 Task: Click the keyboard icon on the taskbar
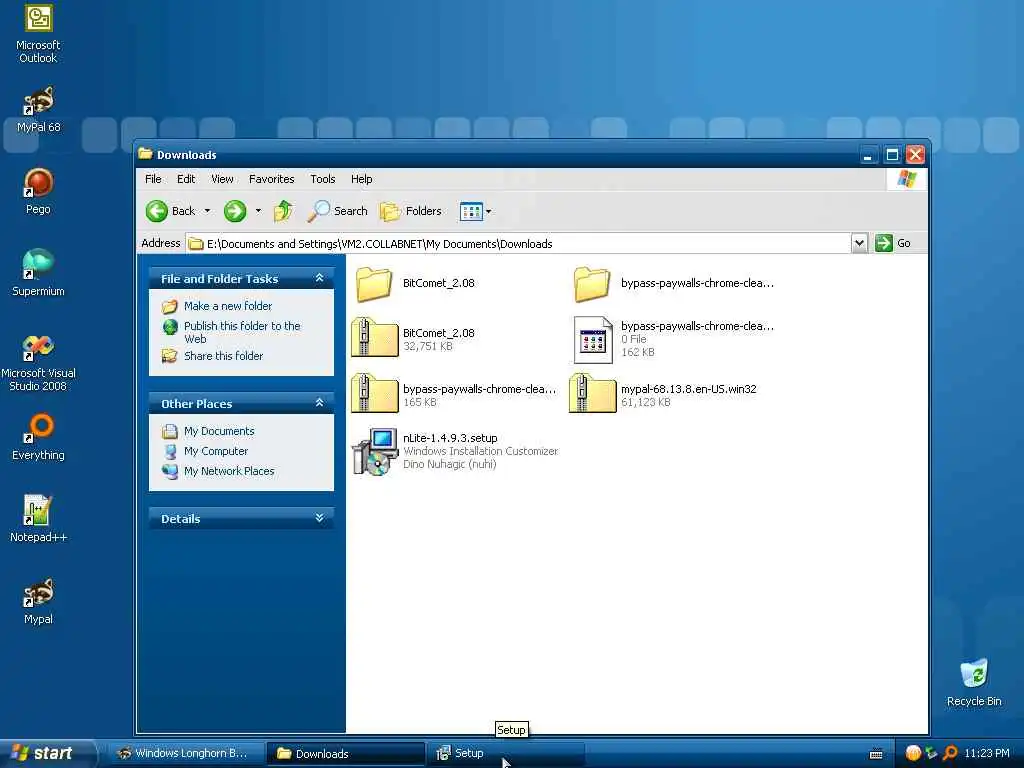pos(876,754)
